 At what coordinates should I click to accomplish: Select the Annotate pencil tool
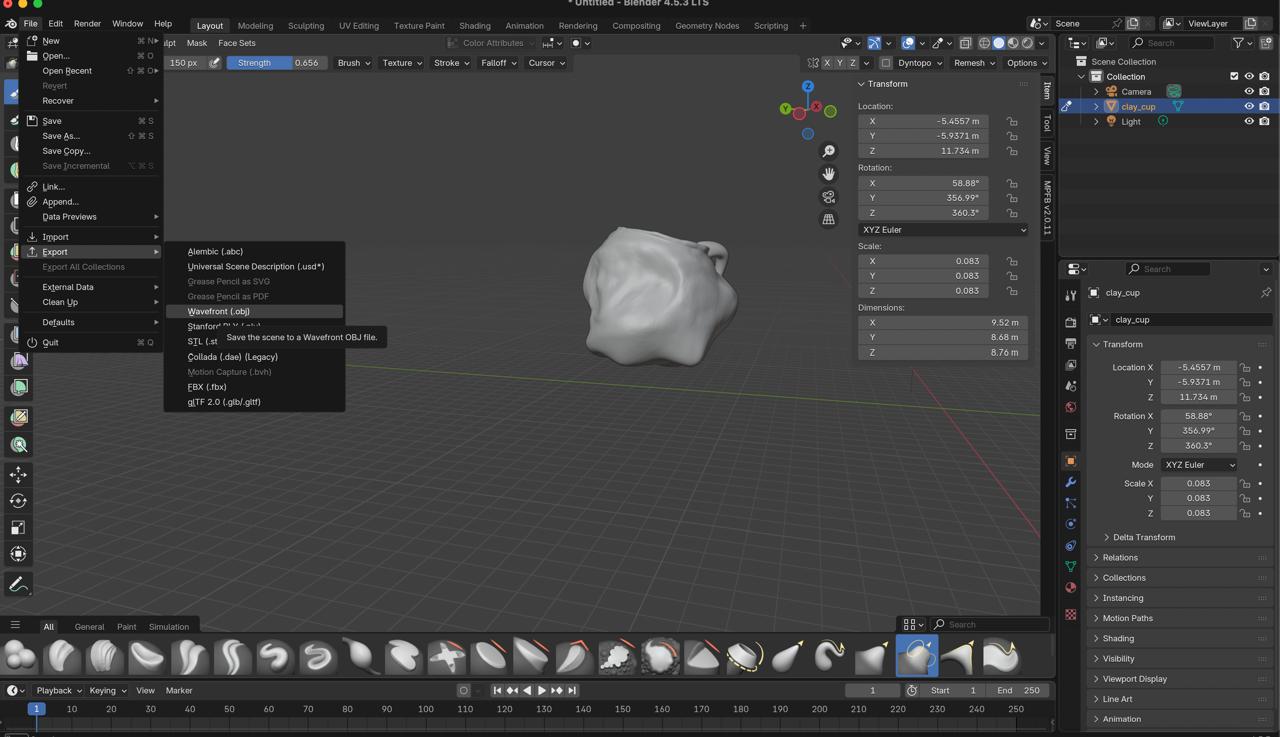18,584
